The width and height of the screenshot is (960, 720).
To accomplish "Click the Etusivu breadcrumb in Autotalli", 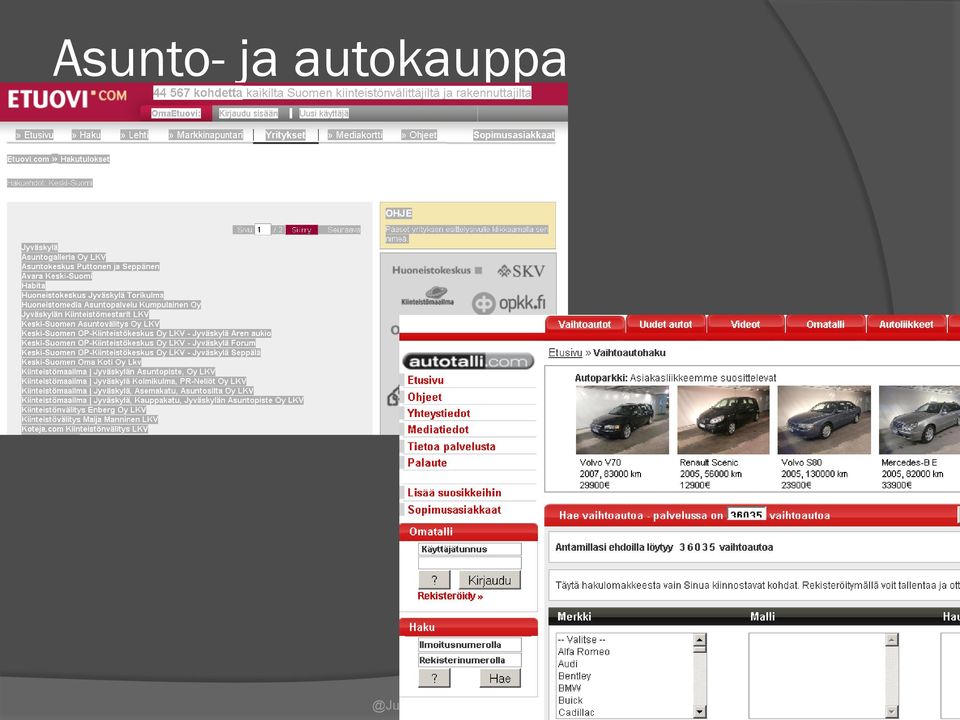I will (x=565, y=353).
